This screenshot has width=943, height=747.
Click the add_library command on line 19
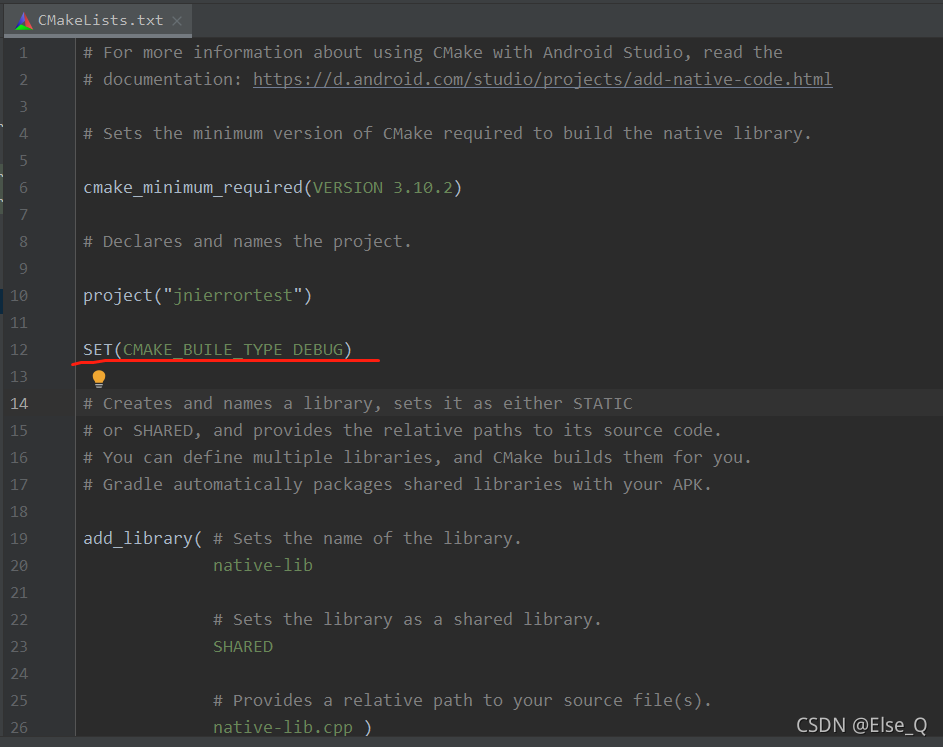coord(135,538)
